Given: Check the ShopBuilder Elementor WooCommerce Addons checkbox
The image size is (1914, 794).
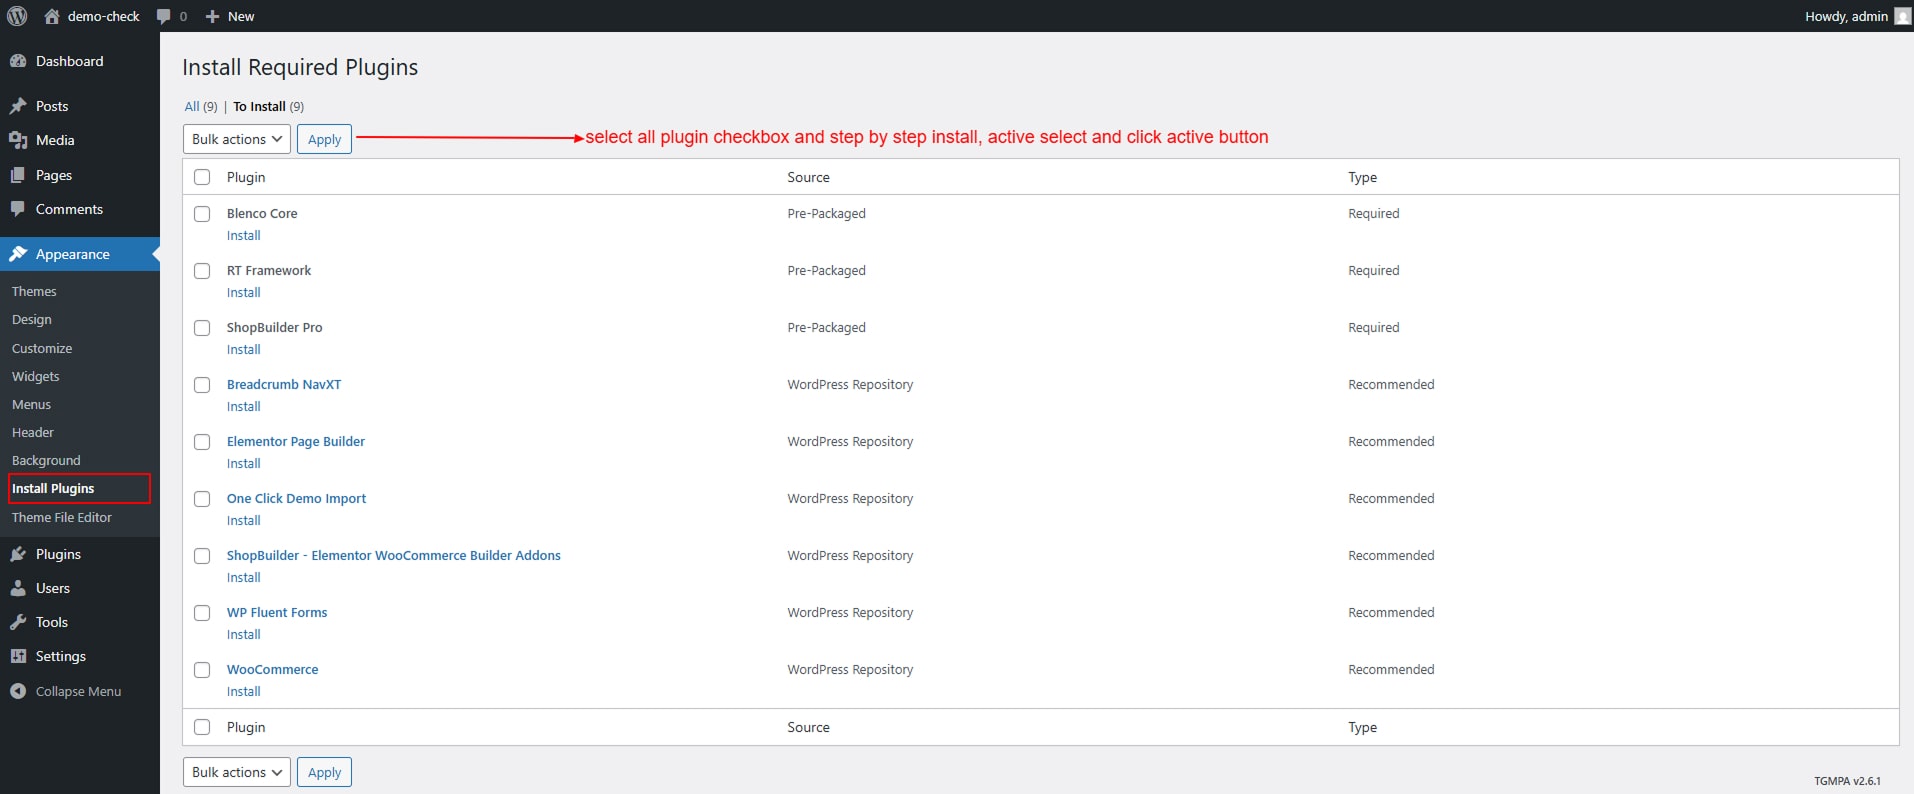Looking at the screenshot, I should [x=202, y=556].
